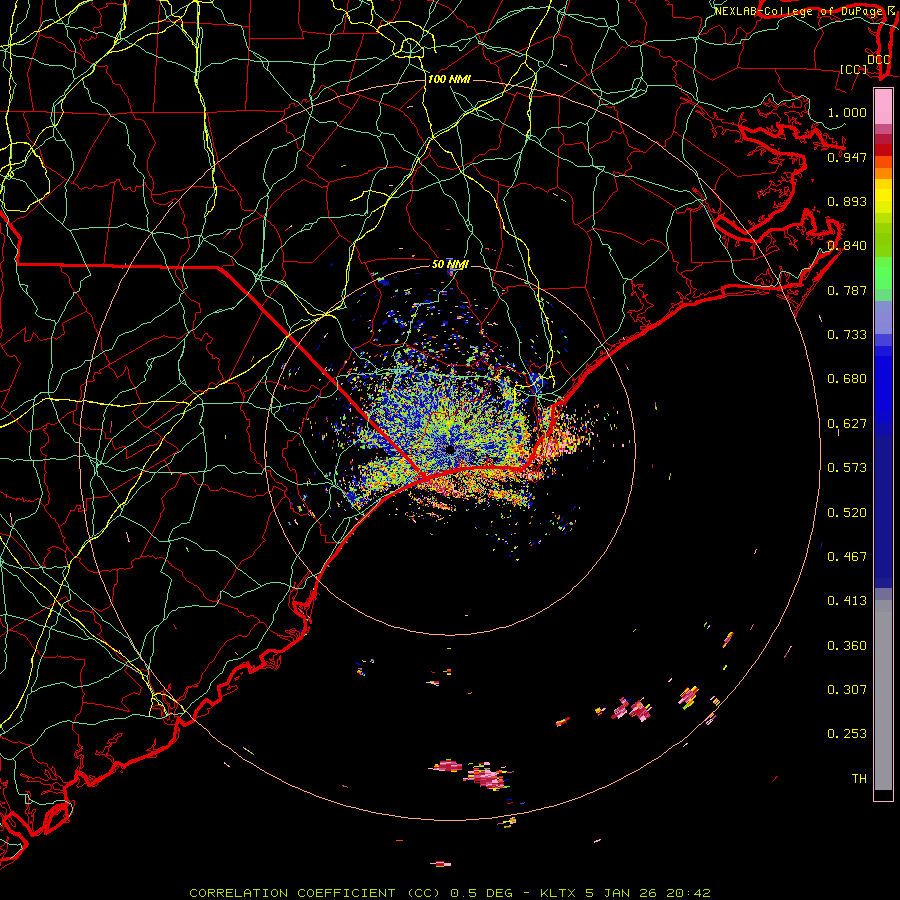
Task: Click the 0.733 scale value
Action: coord(847,335)
